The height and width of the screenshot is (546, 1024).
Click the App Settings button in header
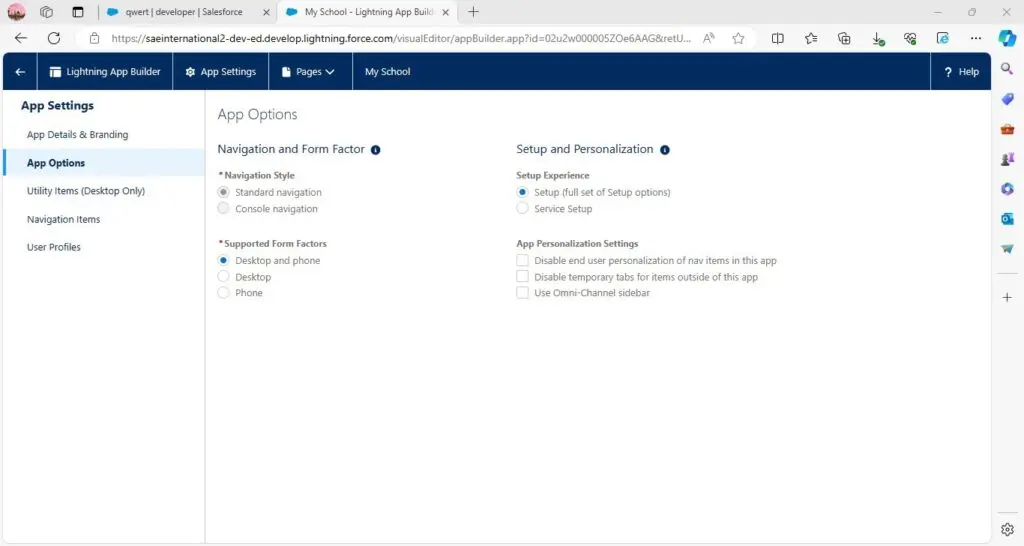pos(221,72)
